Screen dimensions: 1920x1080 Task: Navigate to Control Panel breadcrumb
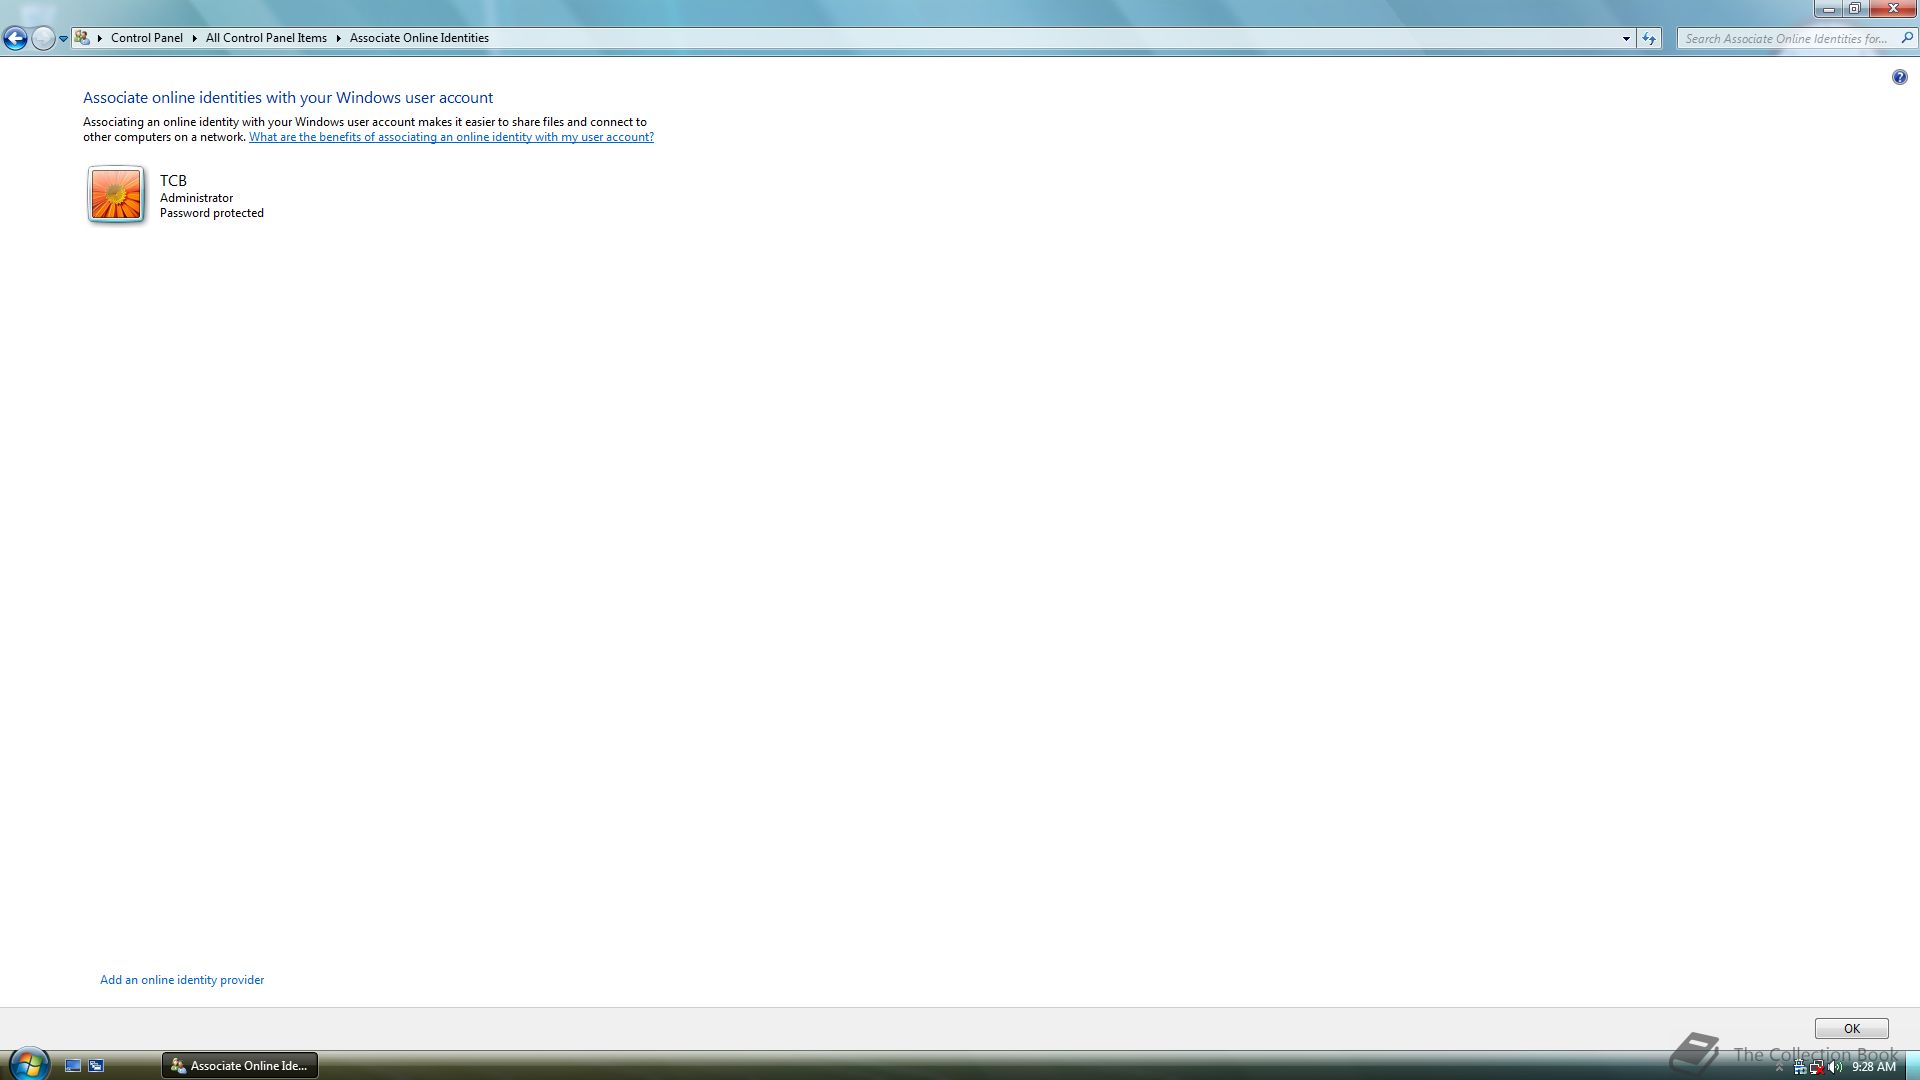pos(147,38)
